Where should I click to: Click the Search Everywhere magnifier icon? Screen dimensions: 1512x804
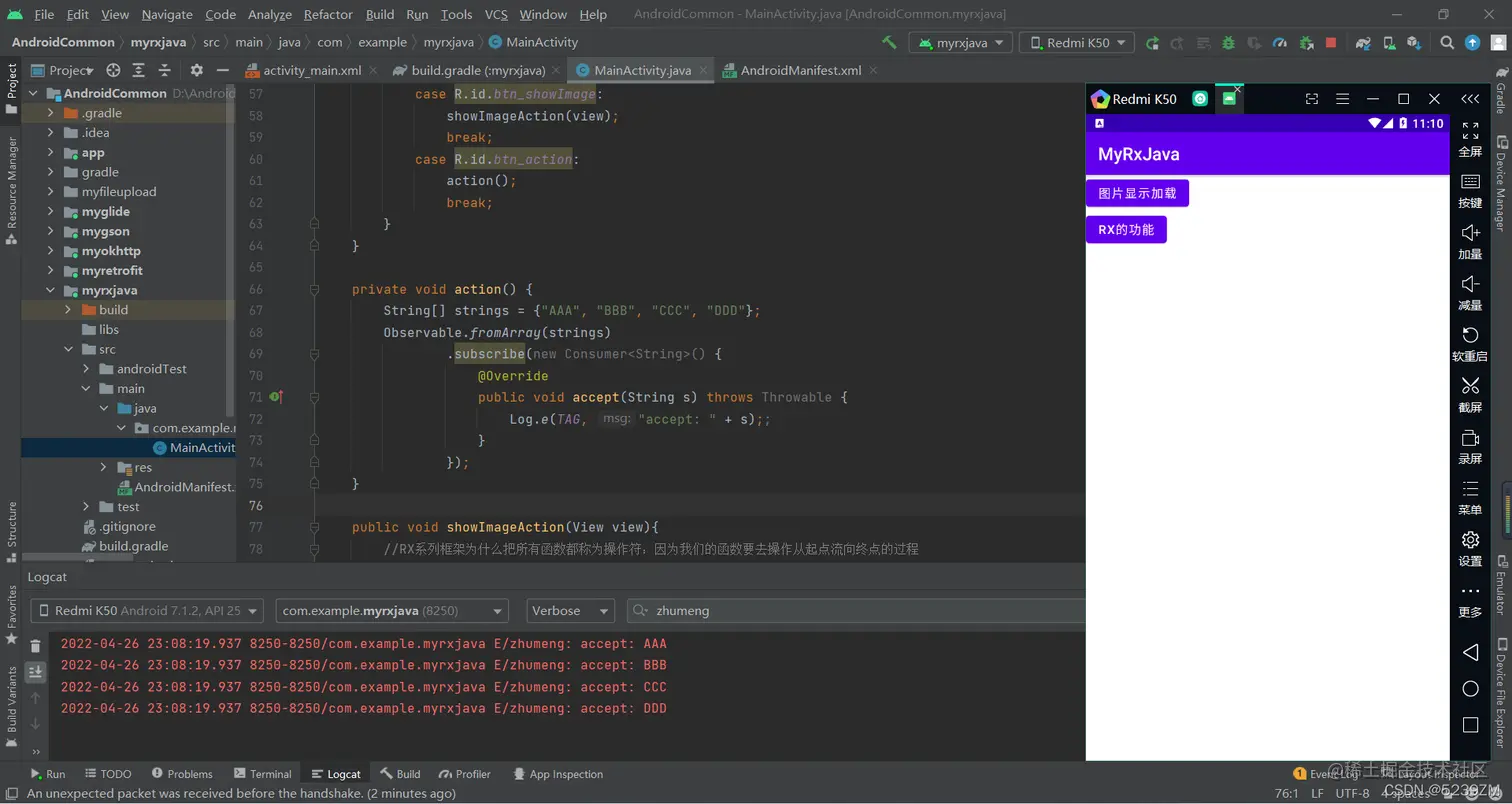pyautogui.click(x=1447, y=43)
